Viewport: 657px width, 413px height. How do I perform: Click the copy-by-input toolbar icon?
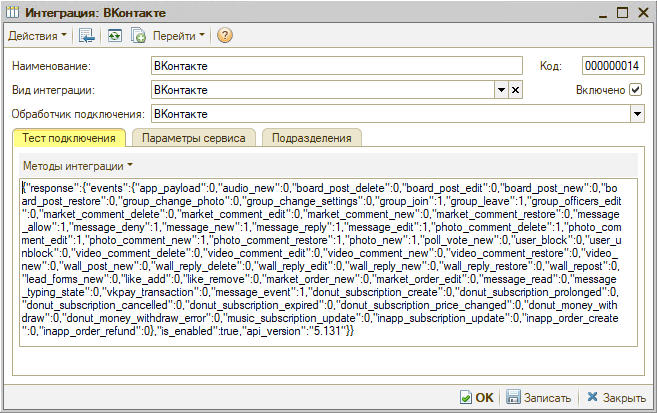tap(138, 36)
